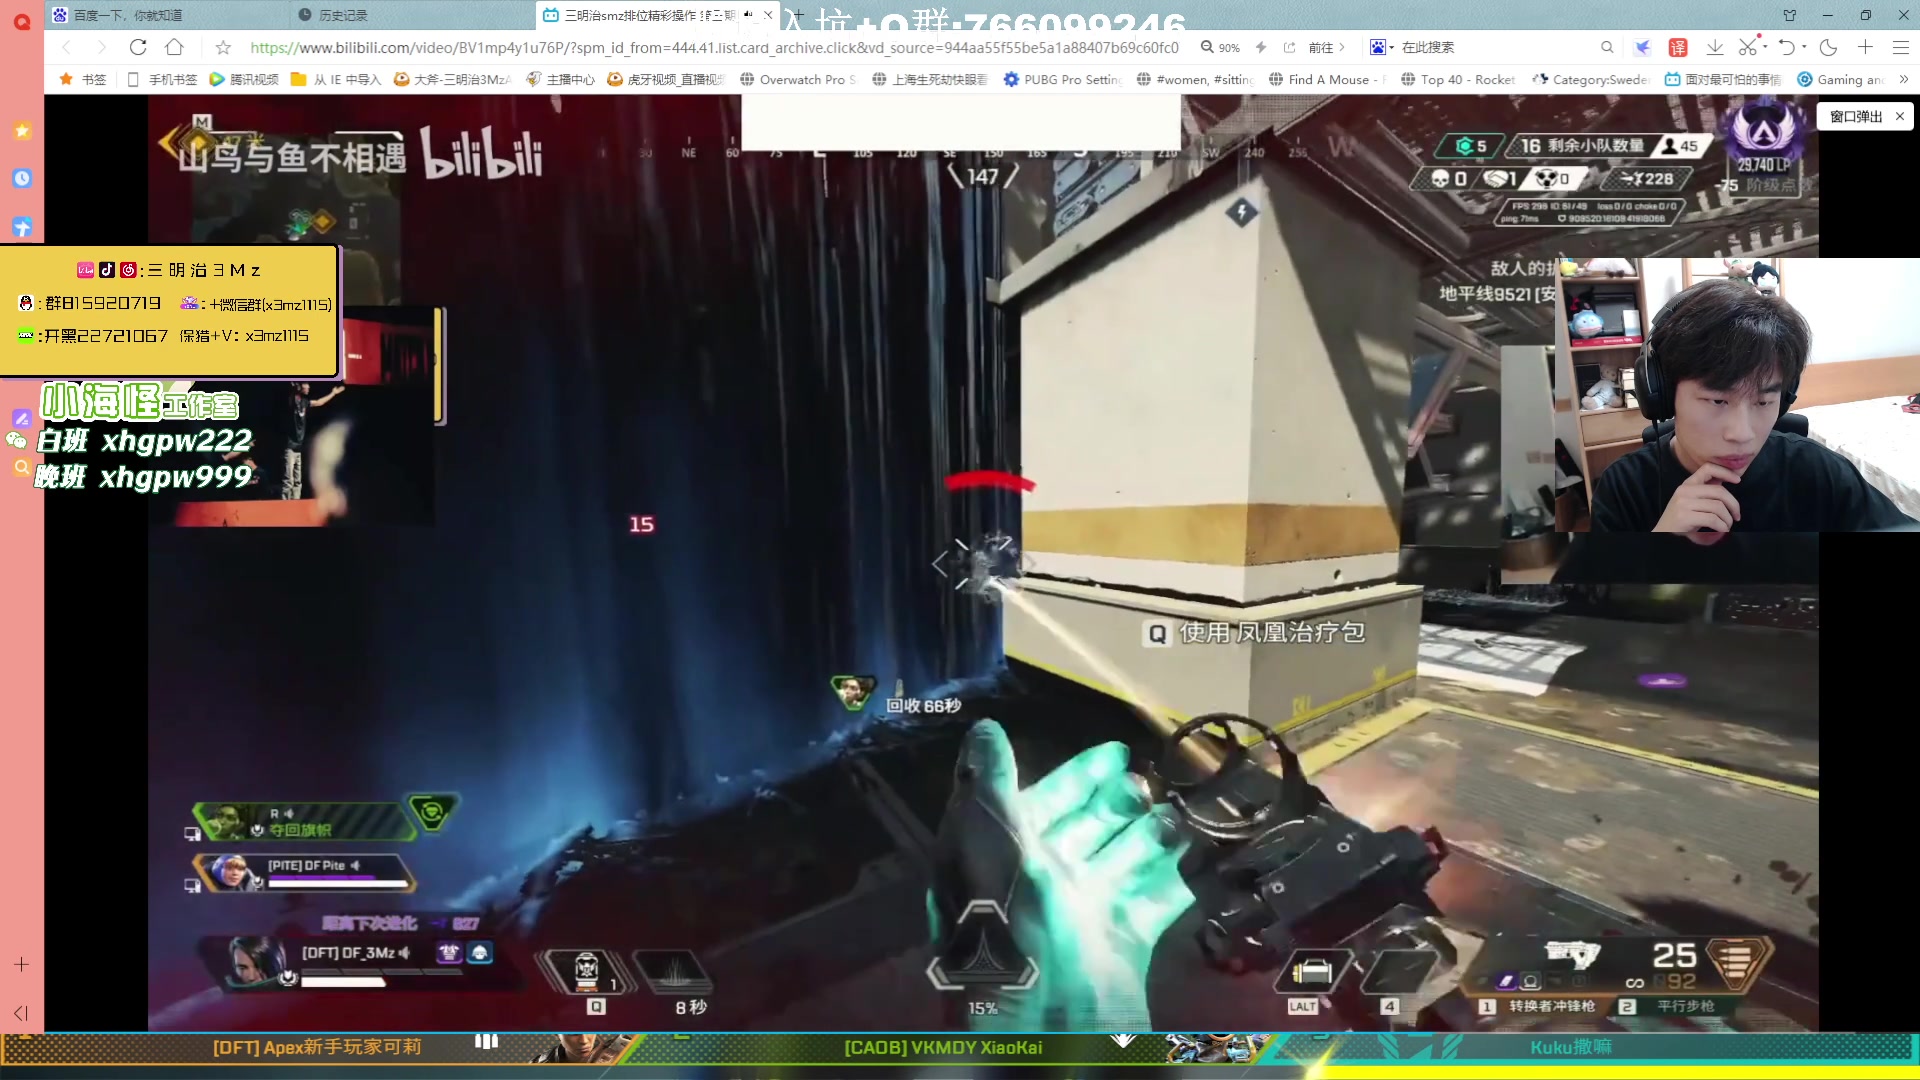Screen dimensions: 1920x1080
Task: Open the Top 40 - Rocket bookmark
Action: tap(1459, 79)
